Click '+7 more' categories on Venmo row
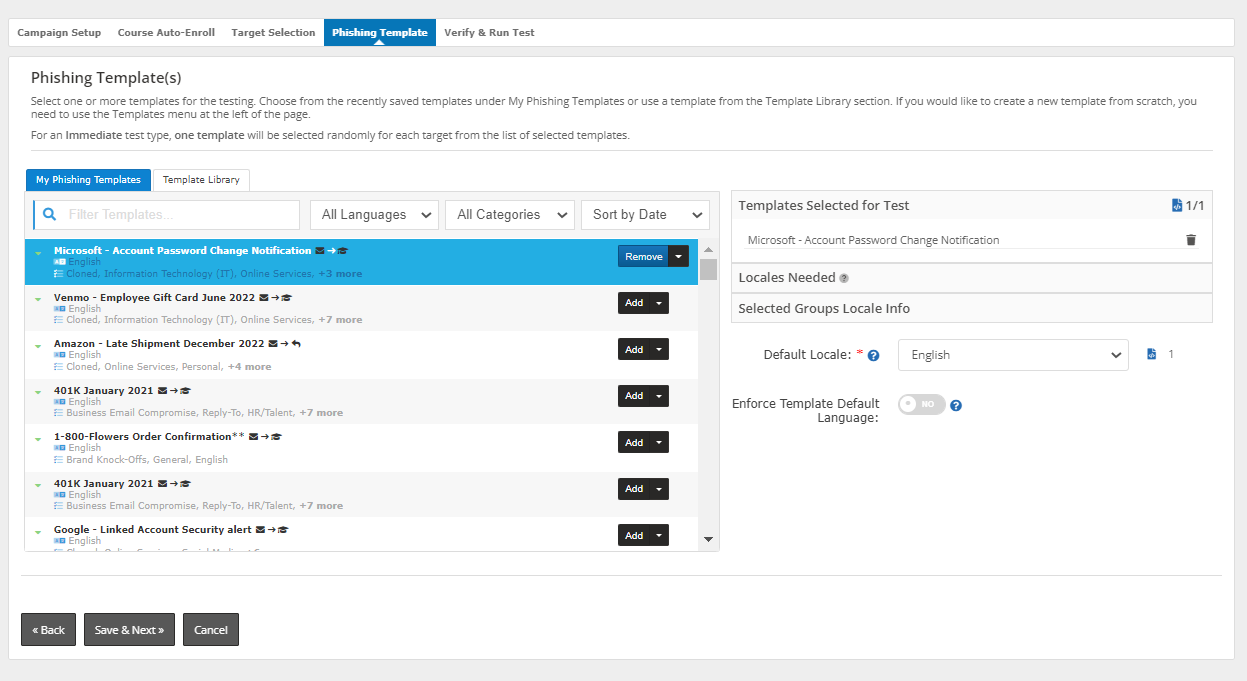1247x681 pixels. [340, 320]
